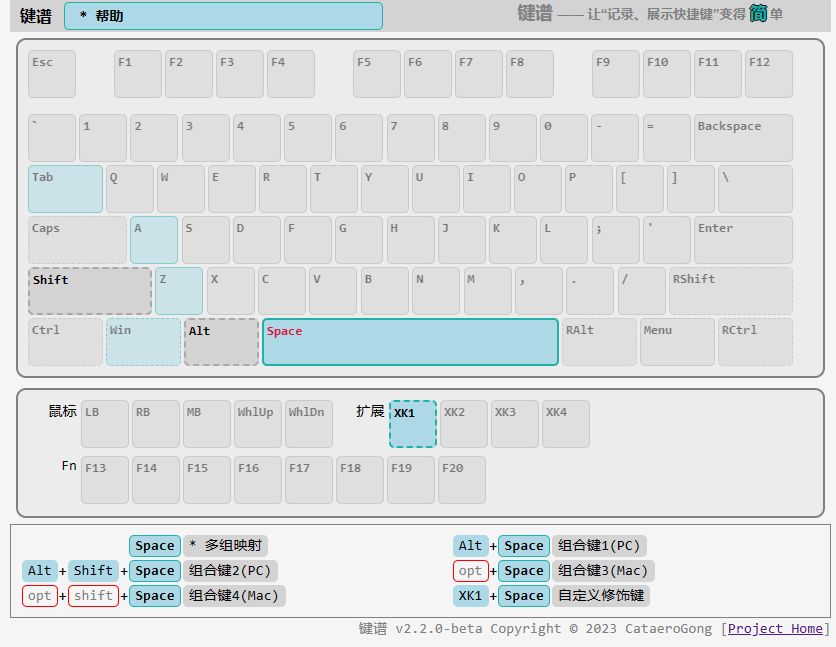This screenshot has width=836, height=647.
Task: Select the F13 key in the Fn row
Action: click(105, 480)
